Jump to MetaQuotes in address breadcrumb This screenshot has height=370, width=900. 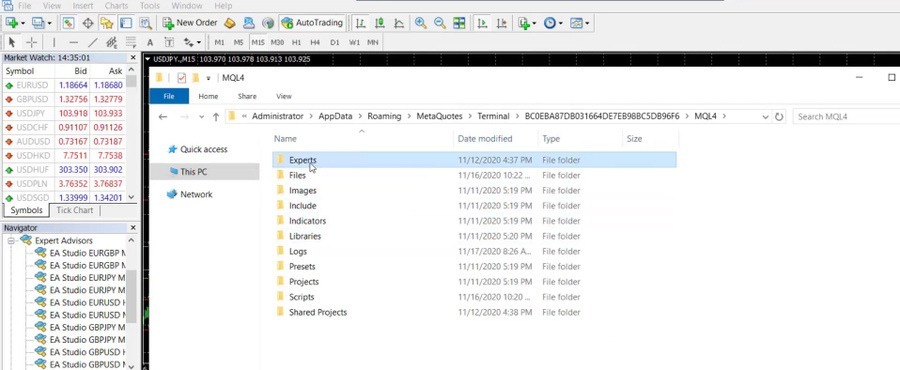pyautogui.click(x=439, y=116)
